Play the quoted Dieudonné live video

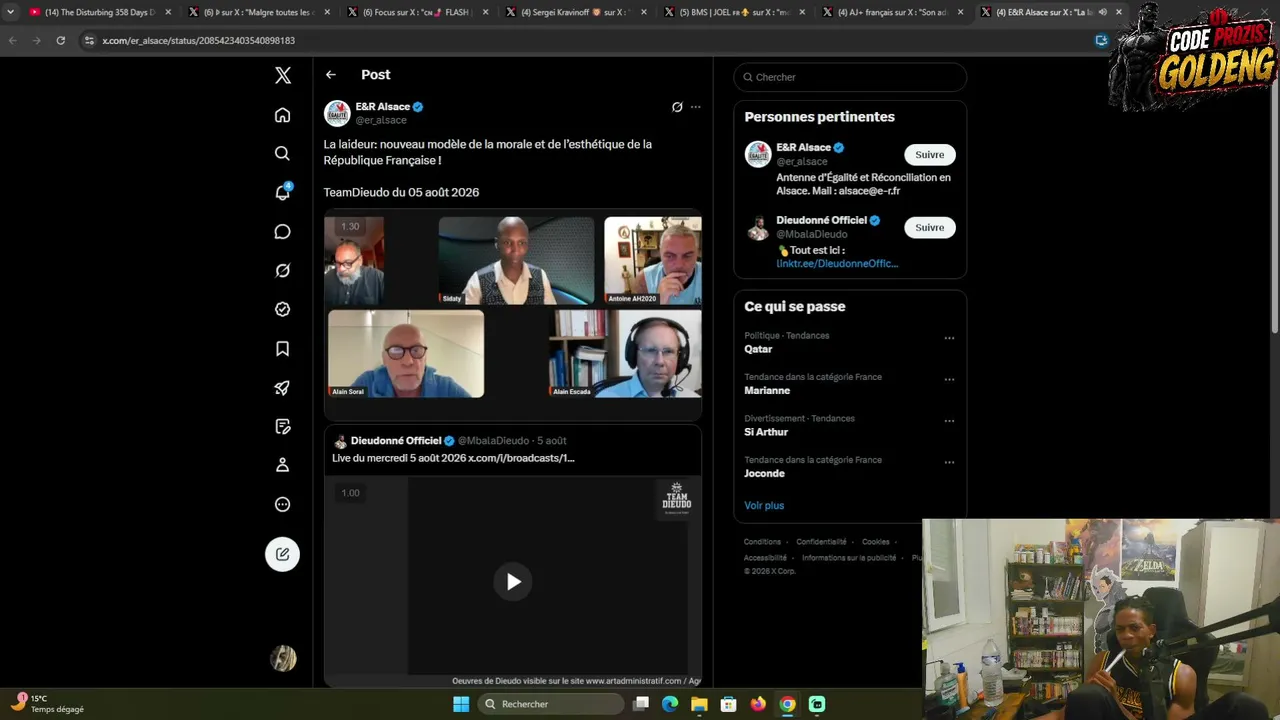(x=513, y=582)
